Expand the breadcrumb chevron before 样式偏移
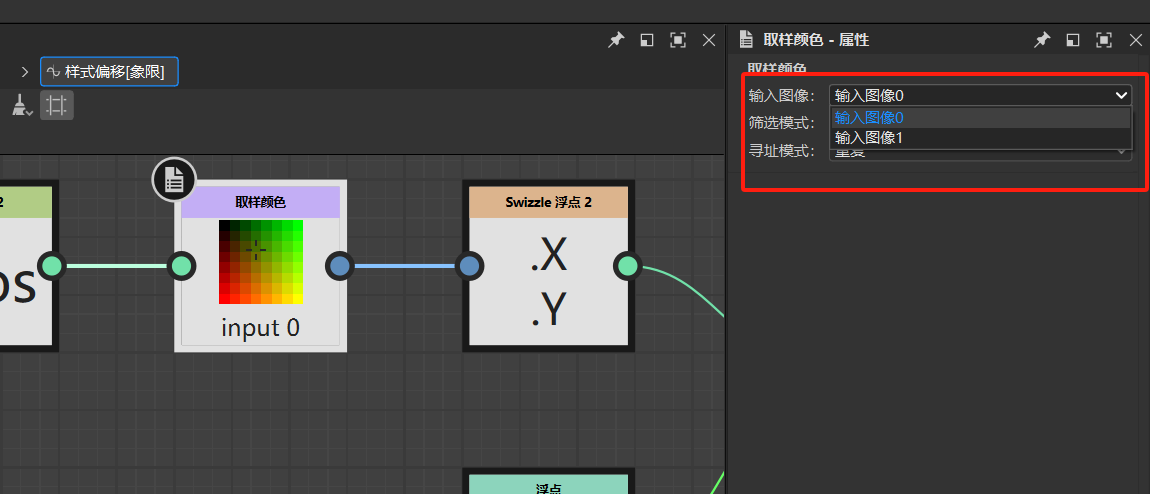 pos(25,72)
